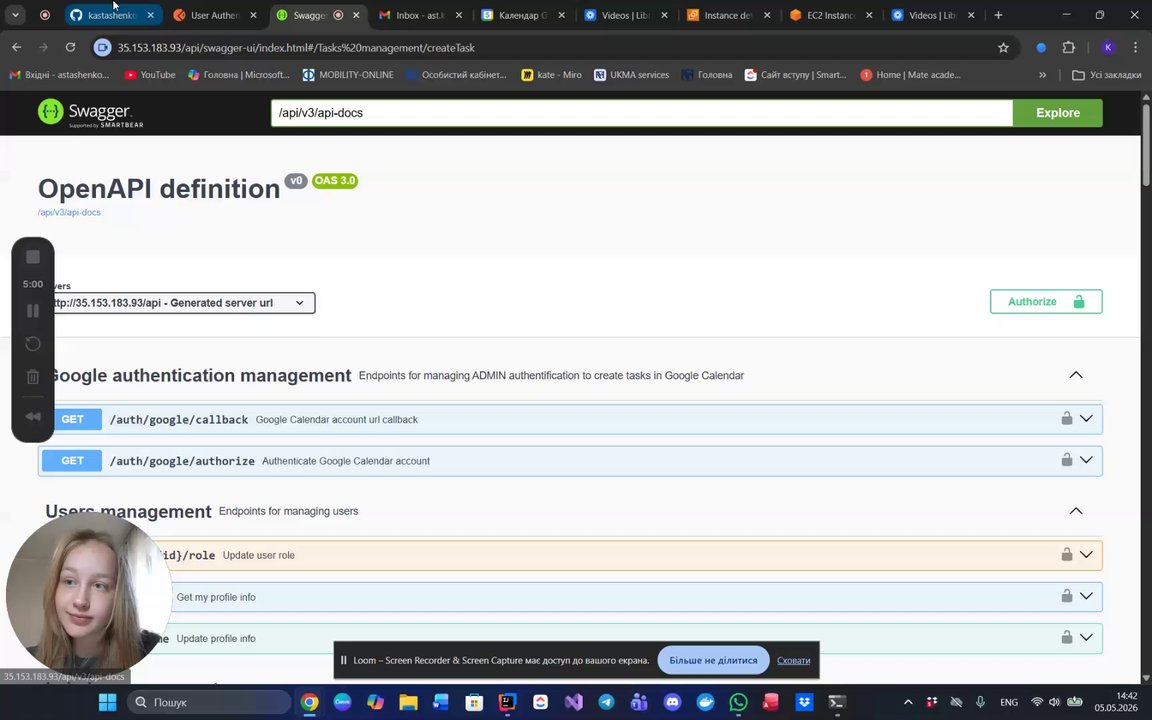1152x720 pixels.
Task: Open File Explorer from the taskbar
Action: click(x=408, y=702)
